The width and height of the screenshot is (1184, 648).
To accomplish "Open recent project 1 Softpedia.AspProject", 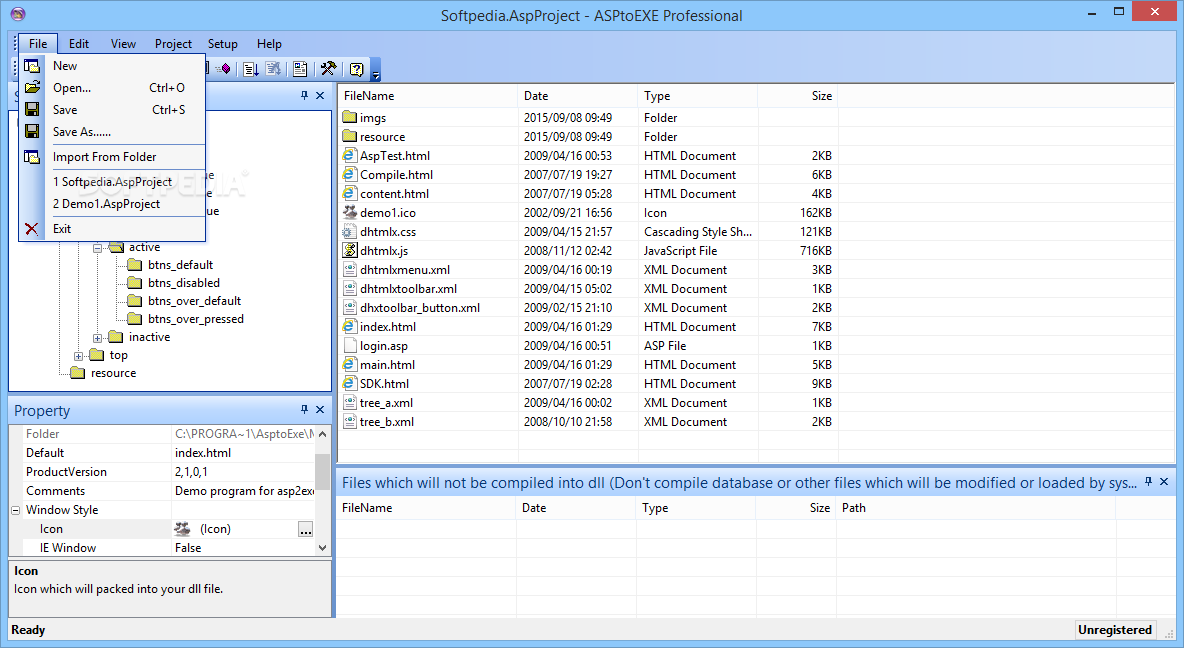I will (112, 182).
